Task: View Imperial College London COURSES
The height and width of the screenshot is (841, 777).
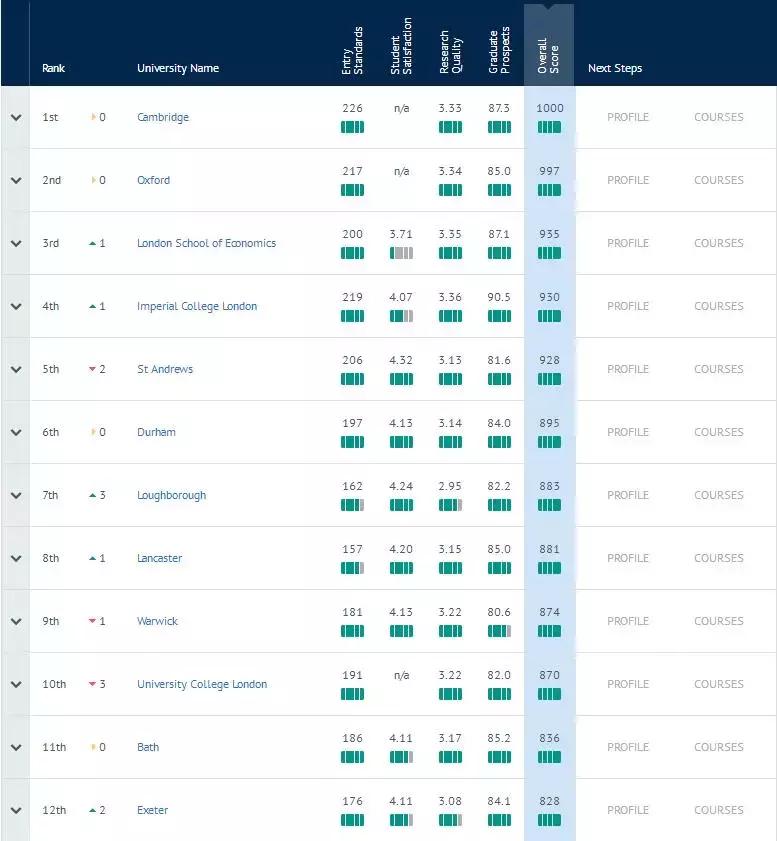Action: pyautogui.click(x=719, y=306)
